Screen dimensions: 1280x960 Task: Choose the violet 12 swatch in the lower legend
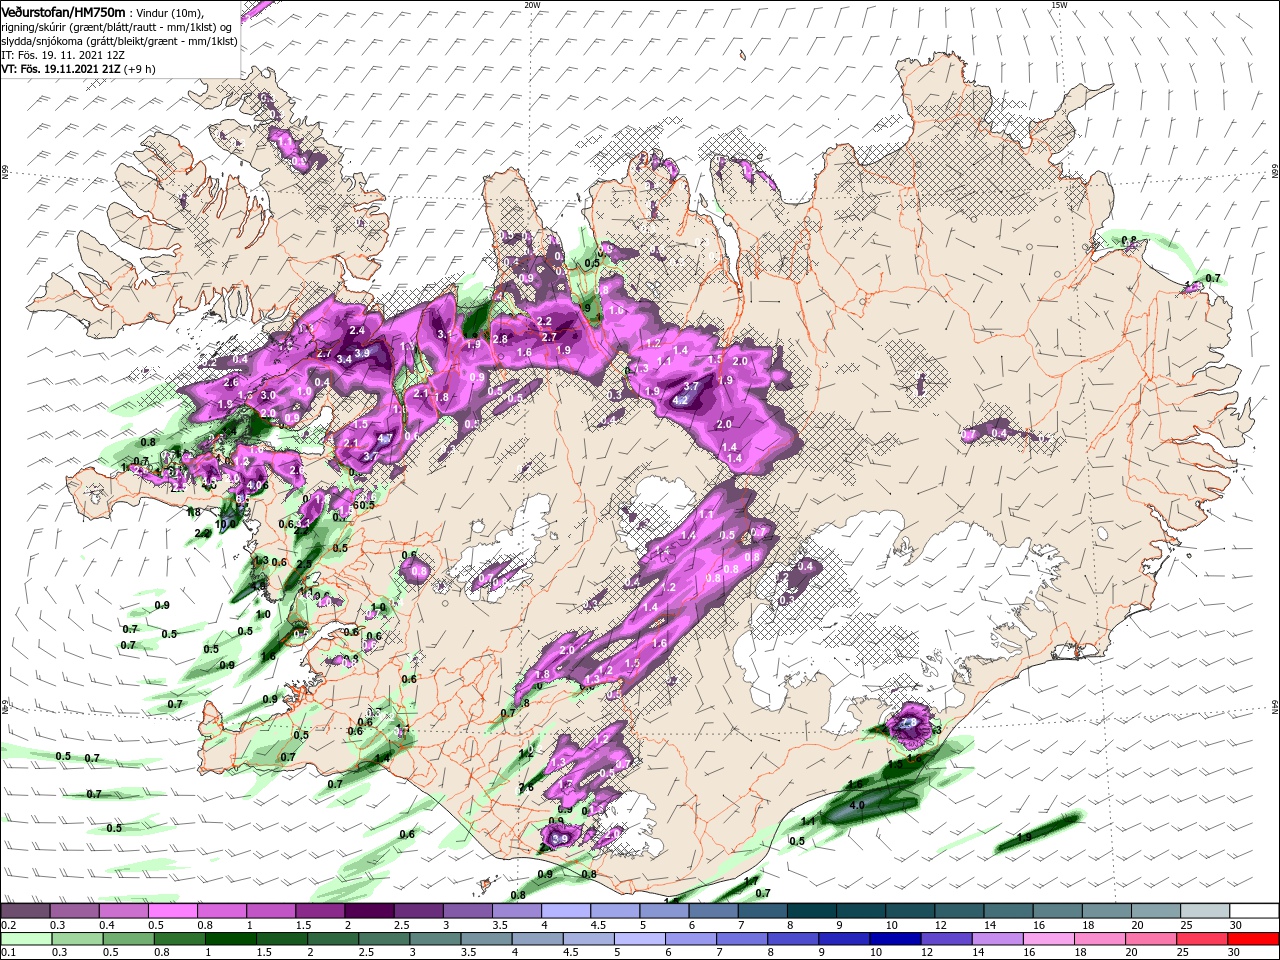click(946, 939)
